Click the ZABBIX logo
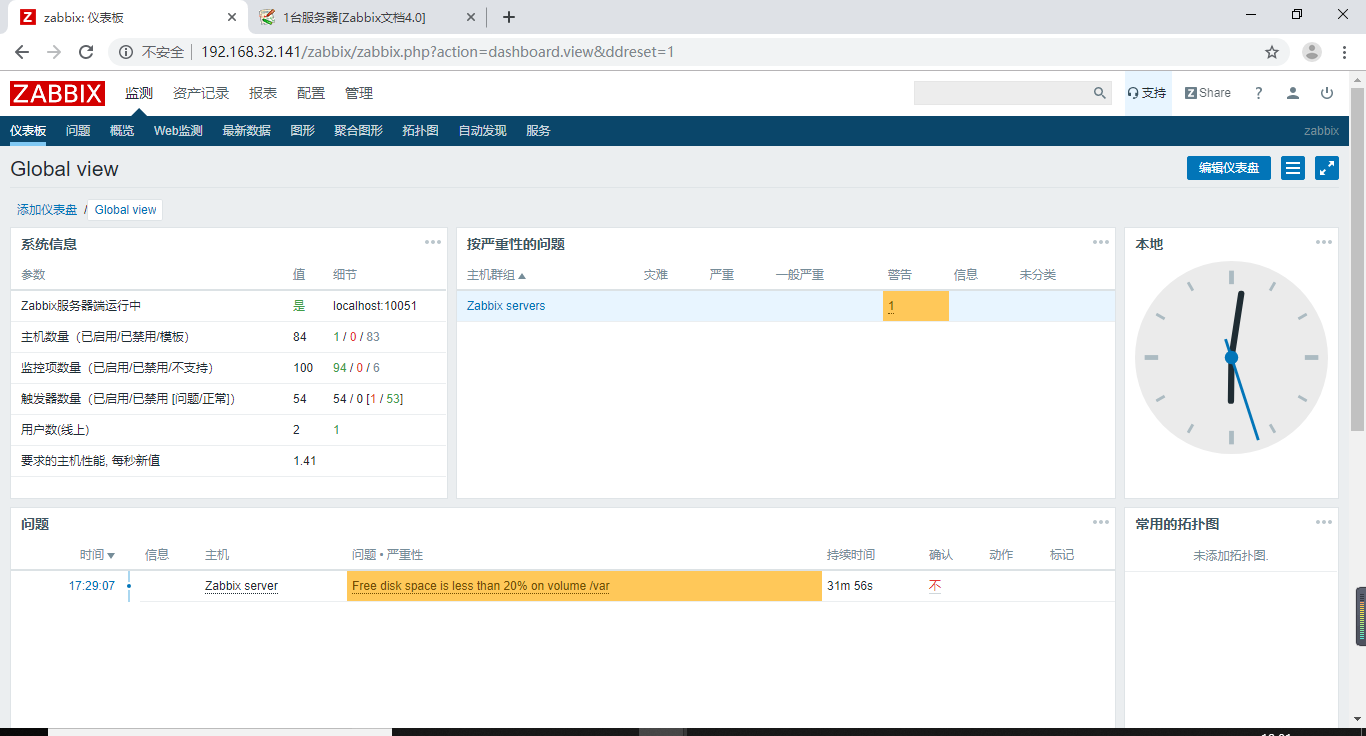The image size is (1366, 736). [x=57, y=93]
